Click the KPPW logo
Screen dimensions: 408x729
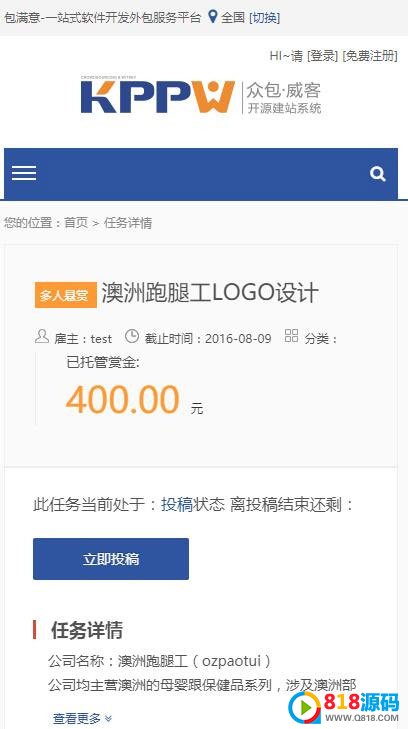201,97
